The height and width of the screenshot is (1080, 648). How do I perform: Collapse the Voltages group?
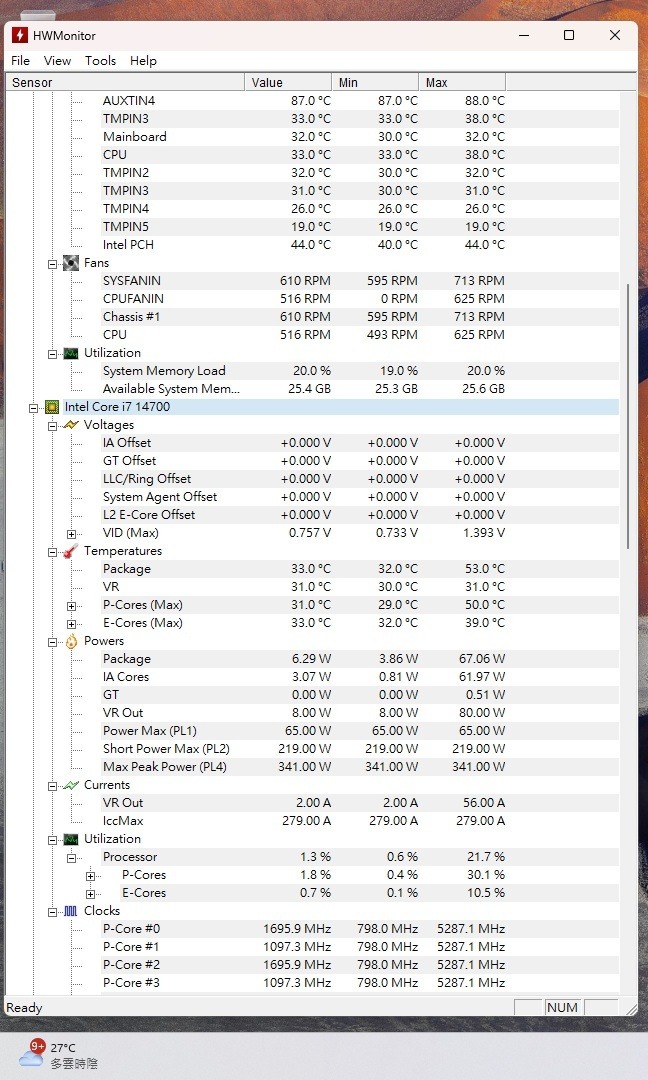[52, 426]
